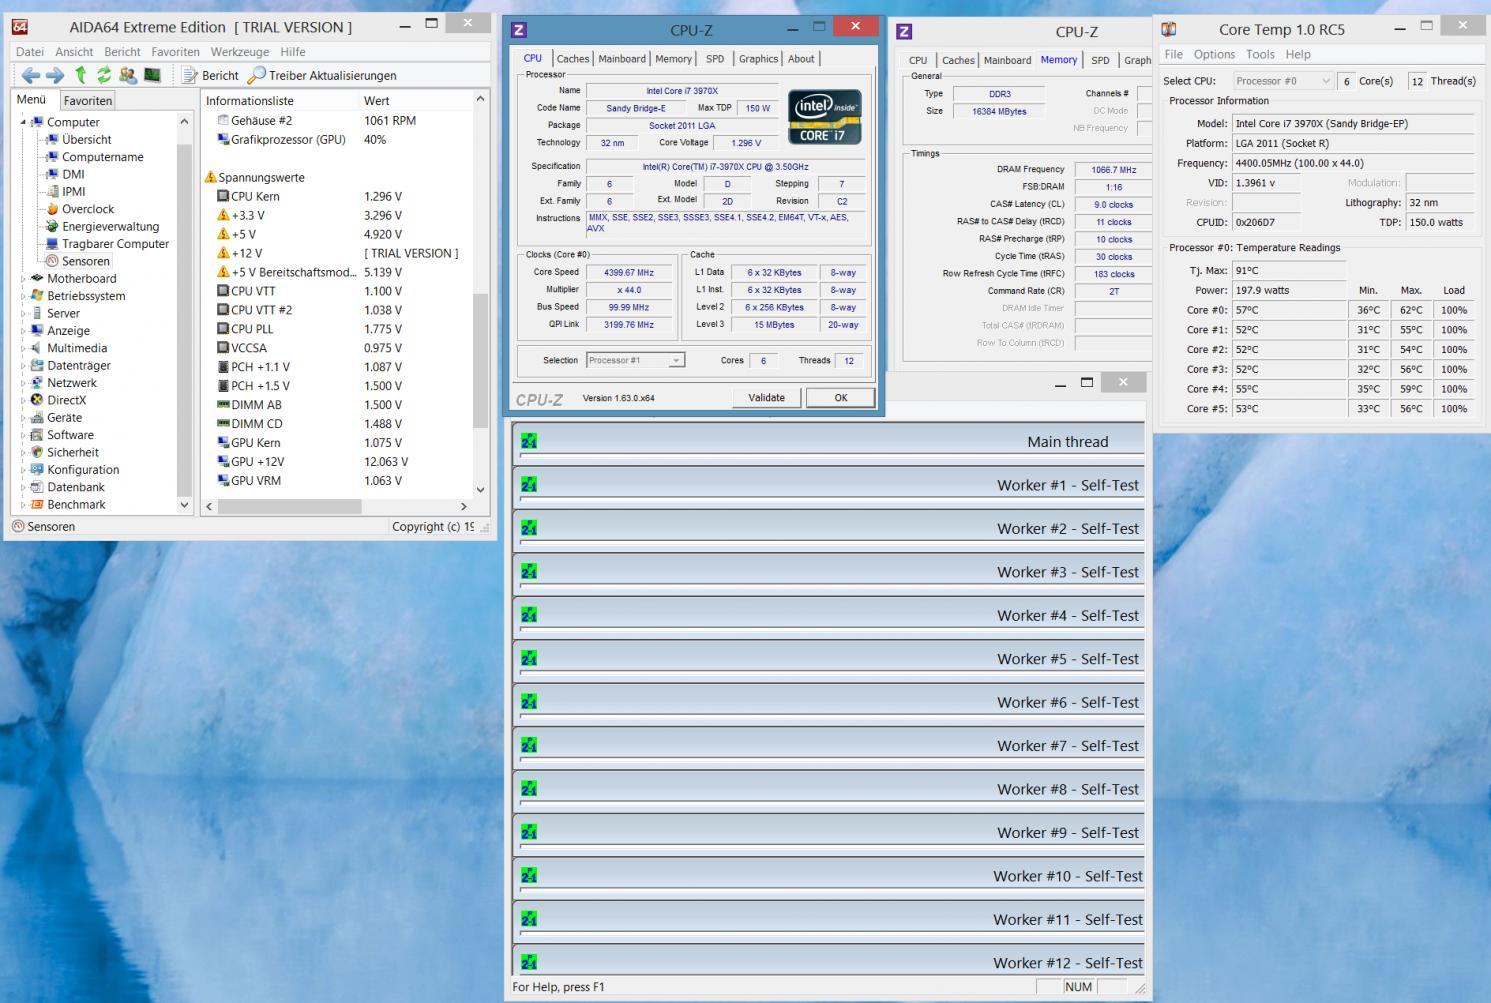The width and height of the screenshot is (1491, 1003).
Task: Click the AIDA64 back arrow icon
Action: [x=31, y=75]
